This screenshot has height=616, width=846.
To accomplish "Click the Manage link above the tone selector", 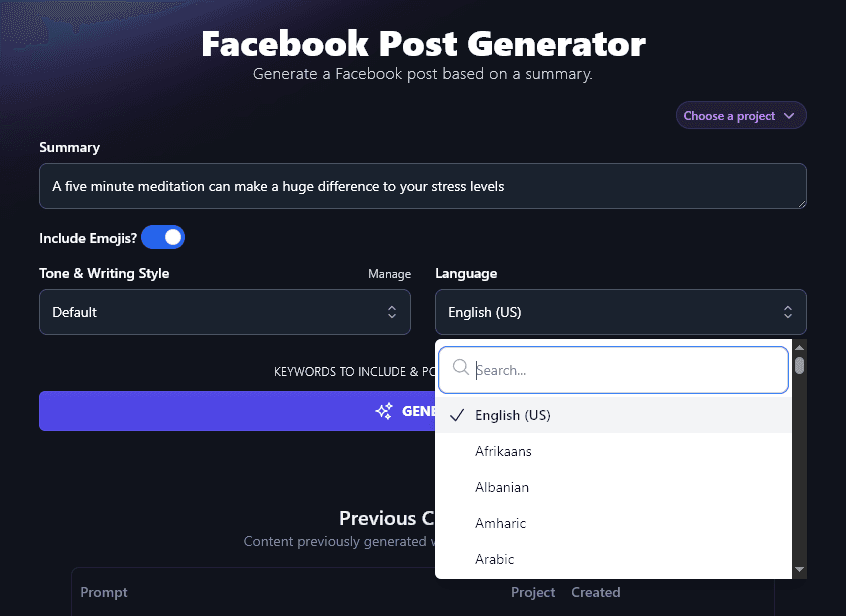I will tap(389, 273).
